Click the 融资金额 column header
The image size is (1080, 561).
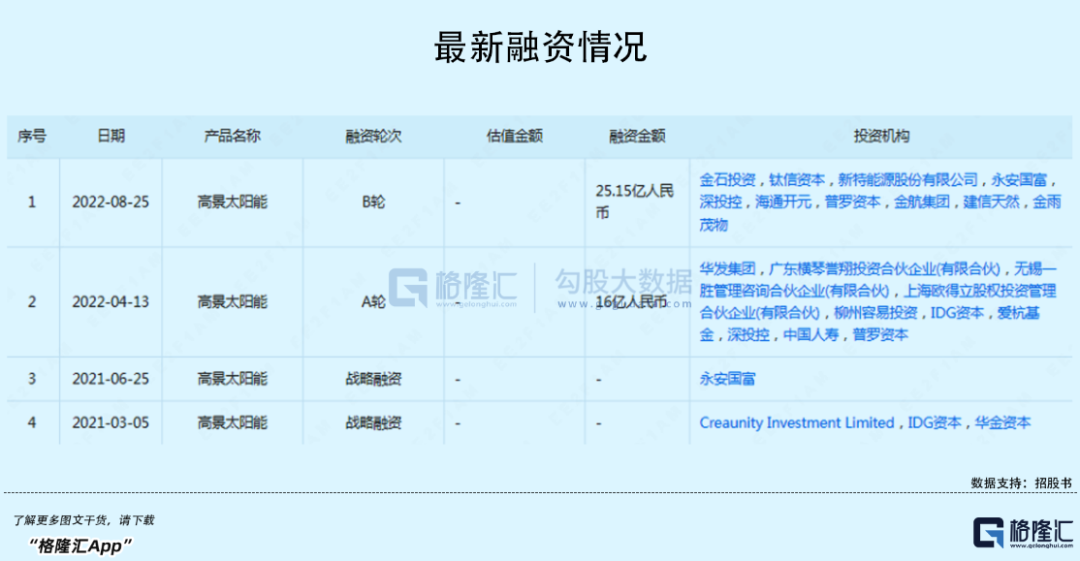(x=637, y=136)
